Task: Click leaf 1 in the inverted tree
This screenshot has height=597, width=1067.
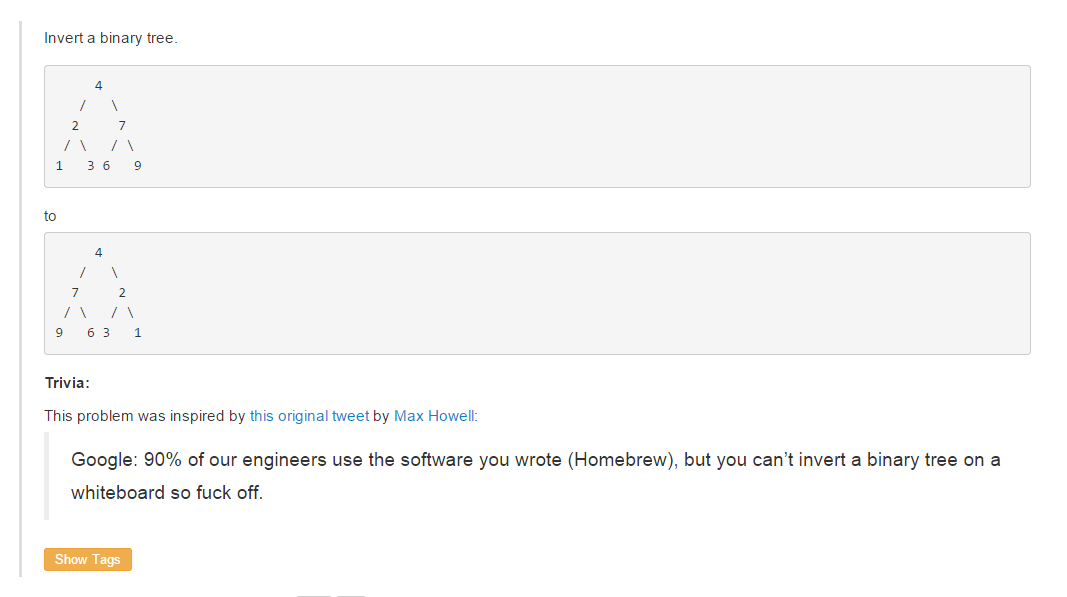Action: point(138,333)
